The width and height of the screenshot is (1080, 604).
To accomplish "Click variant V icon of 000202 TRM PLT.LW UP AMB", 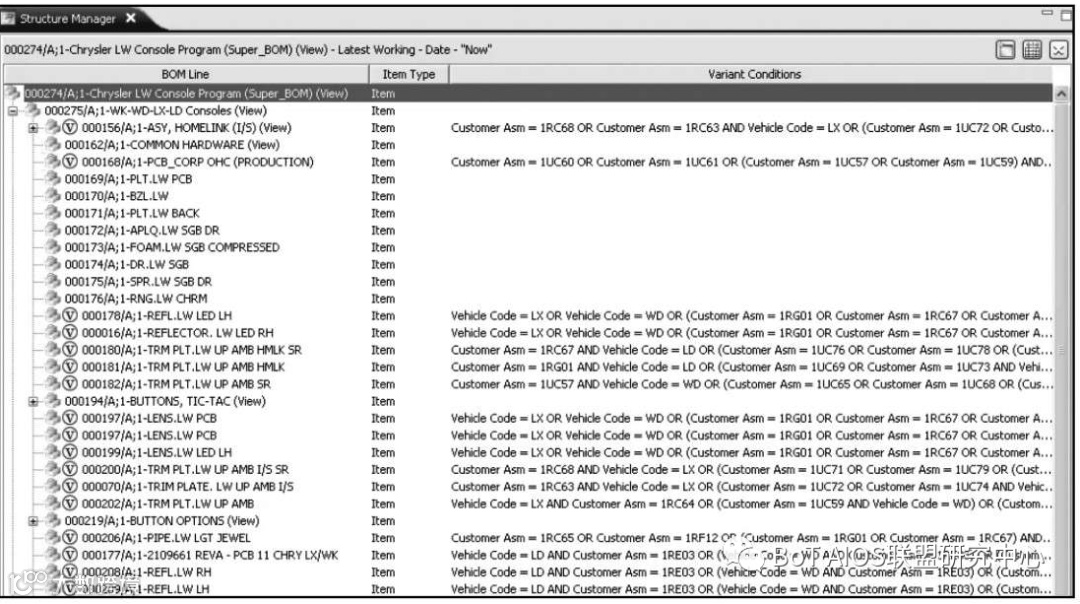I will [70, 503].
